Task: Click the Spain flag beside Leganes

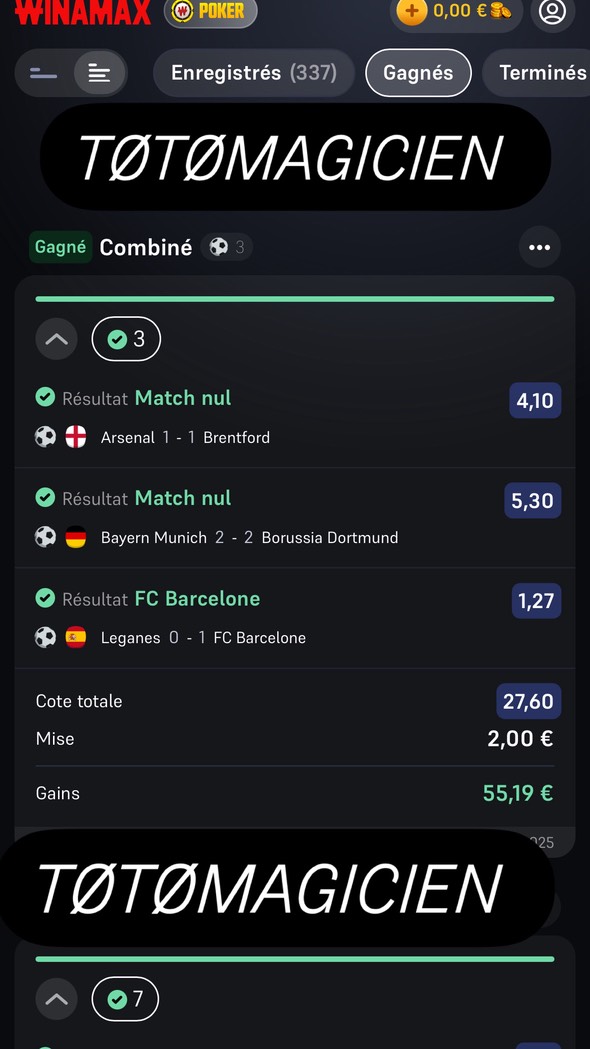Action: point(76,638)
